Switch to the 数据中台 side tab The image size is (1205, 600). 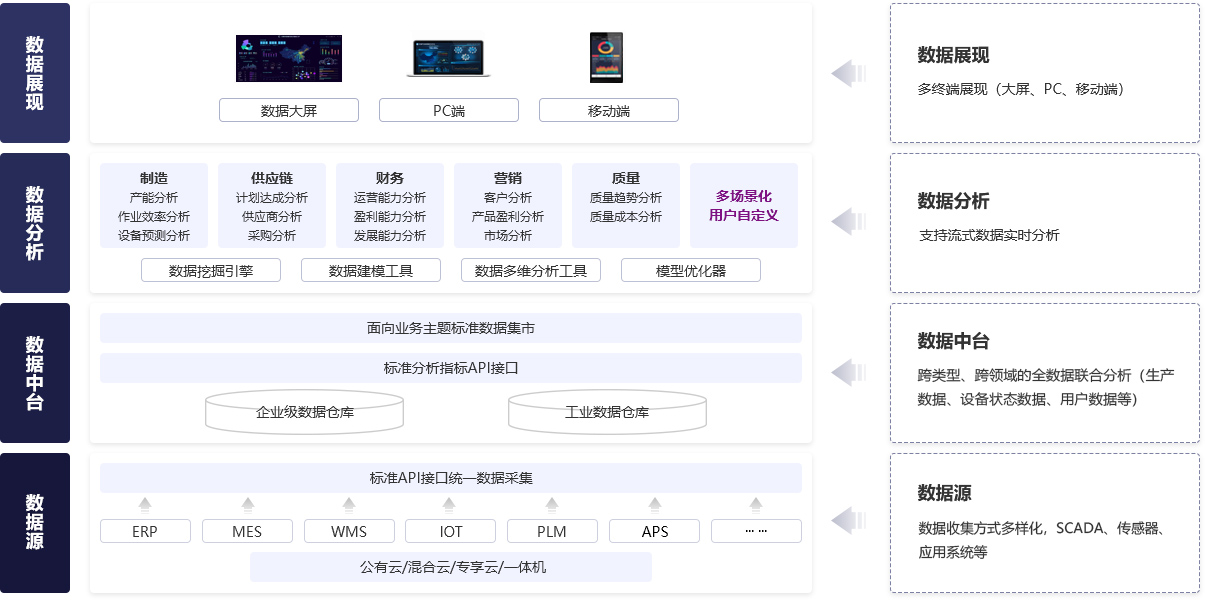coord(35,373)
